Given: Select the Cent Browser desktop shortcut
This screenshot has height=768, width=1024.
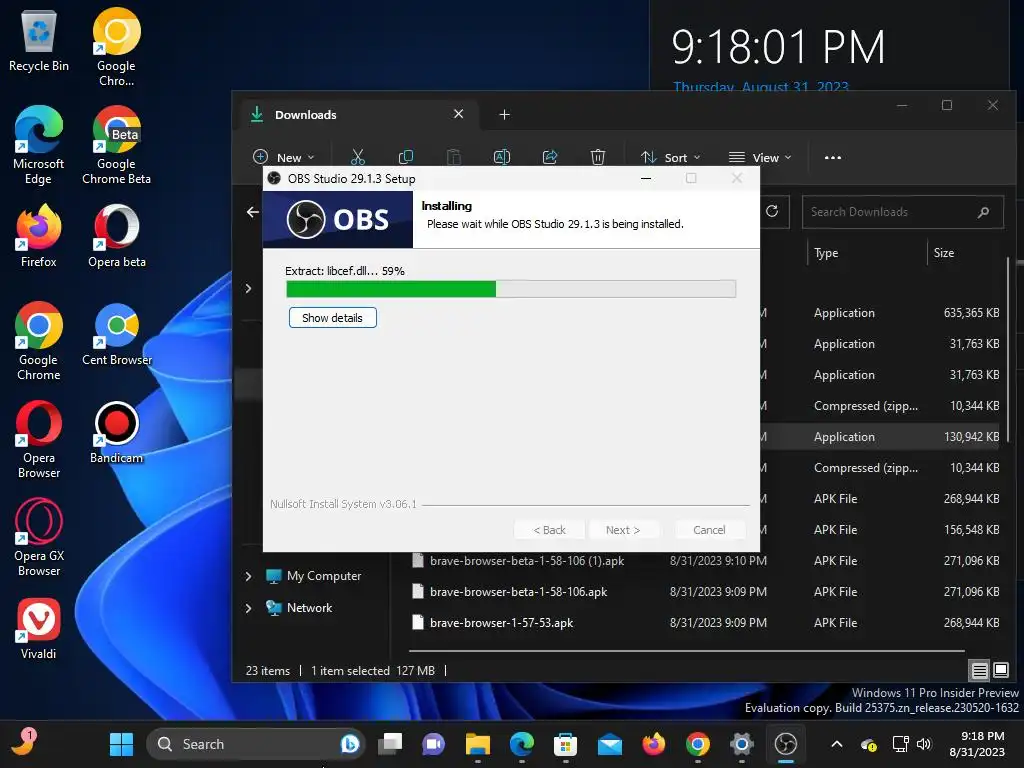Looking at the screenshot, I should 116,334.
